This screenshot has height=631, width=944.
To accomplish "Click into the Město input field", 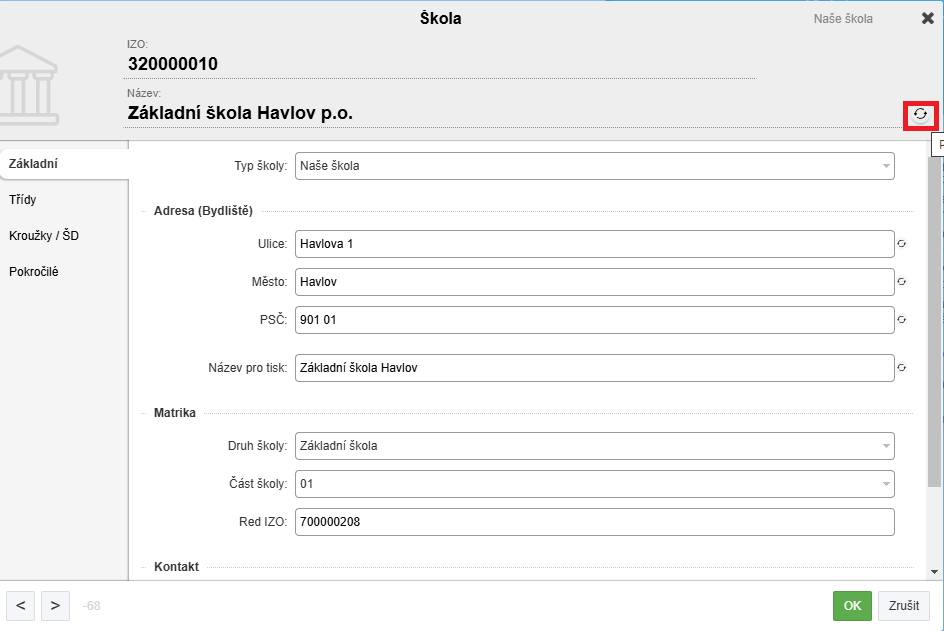I will pyautogui.click(x=594, y=282).
